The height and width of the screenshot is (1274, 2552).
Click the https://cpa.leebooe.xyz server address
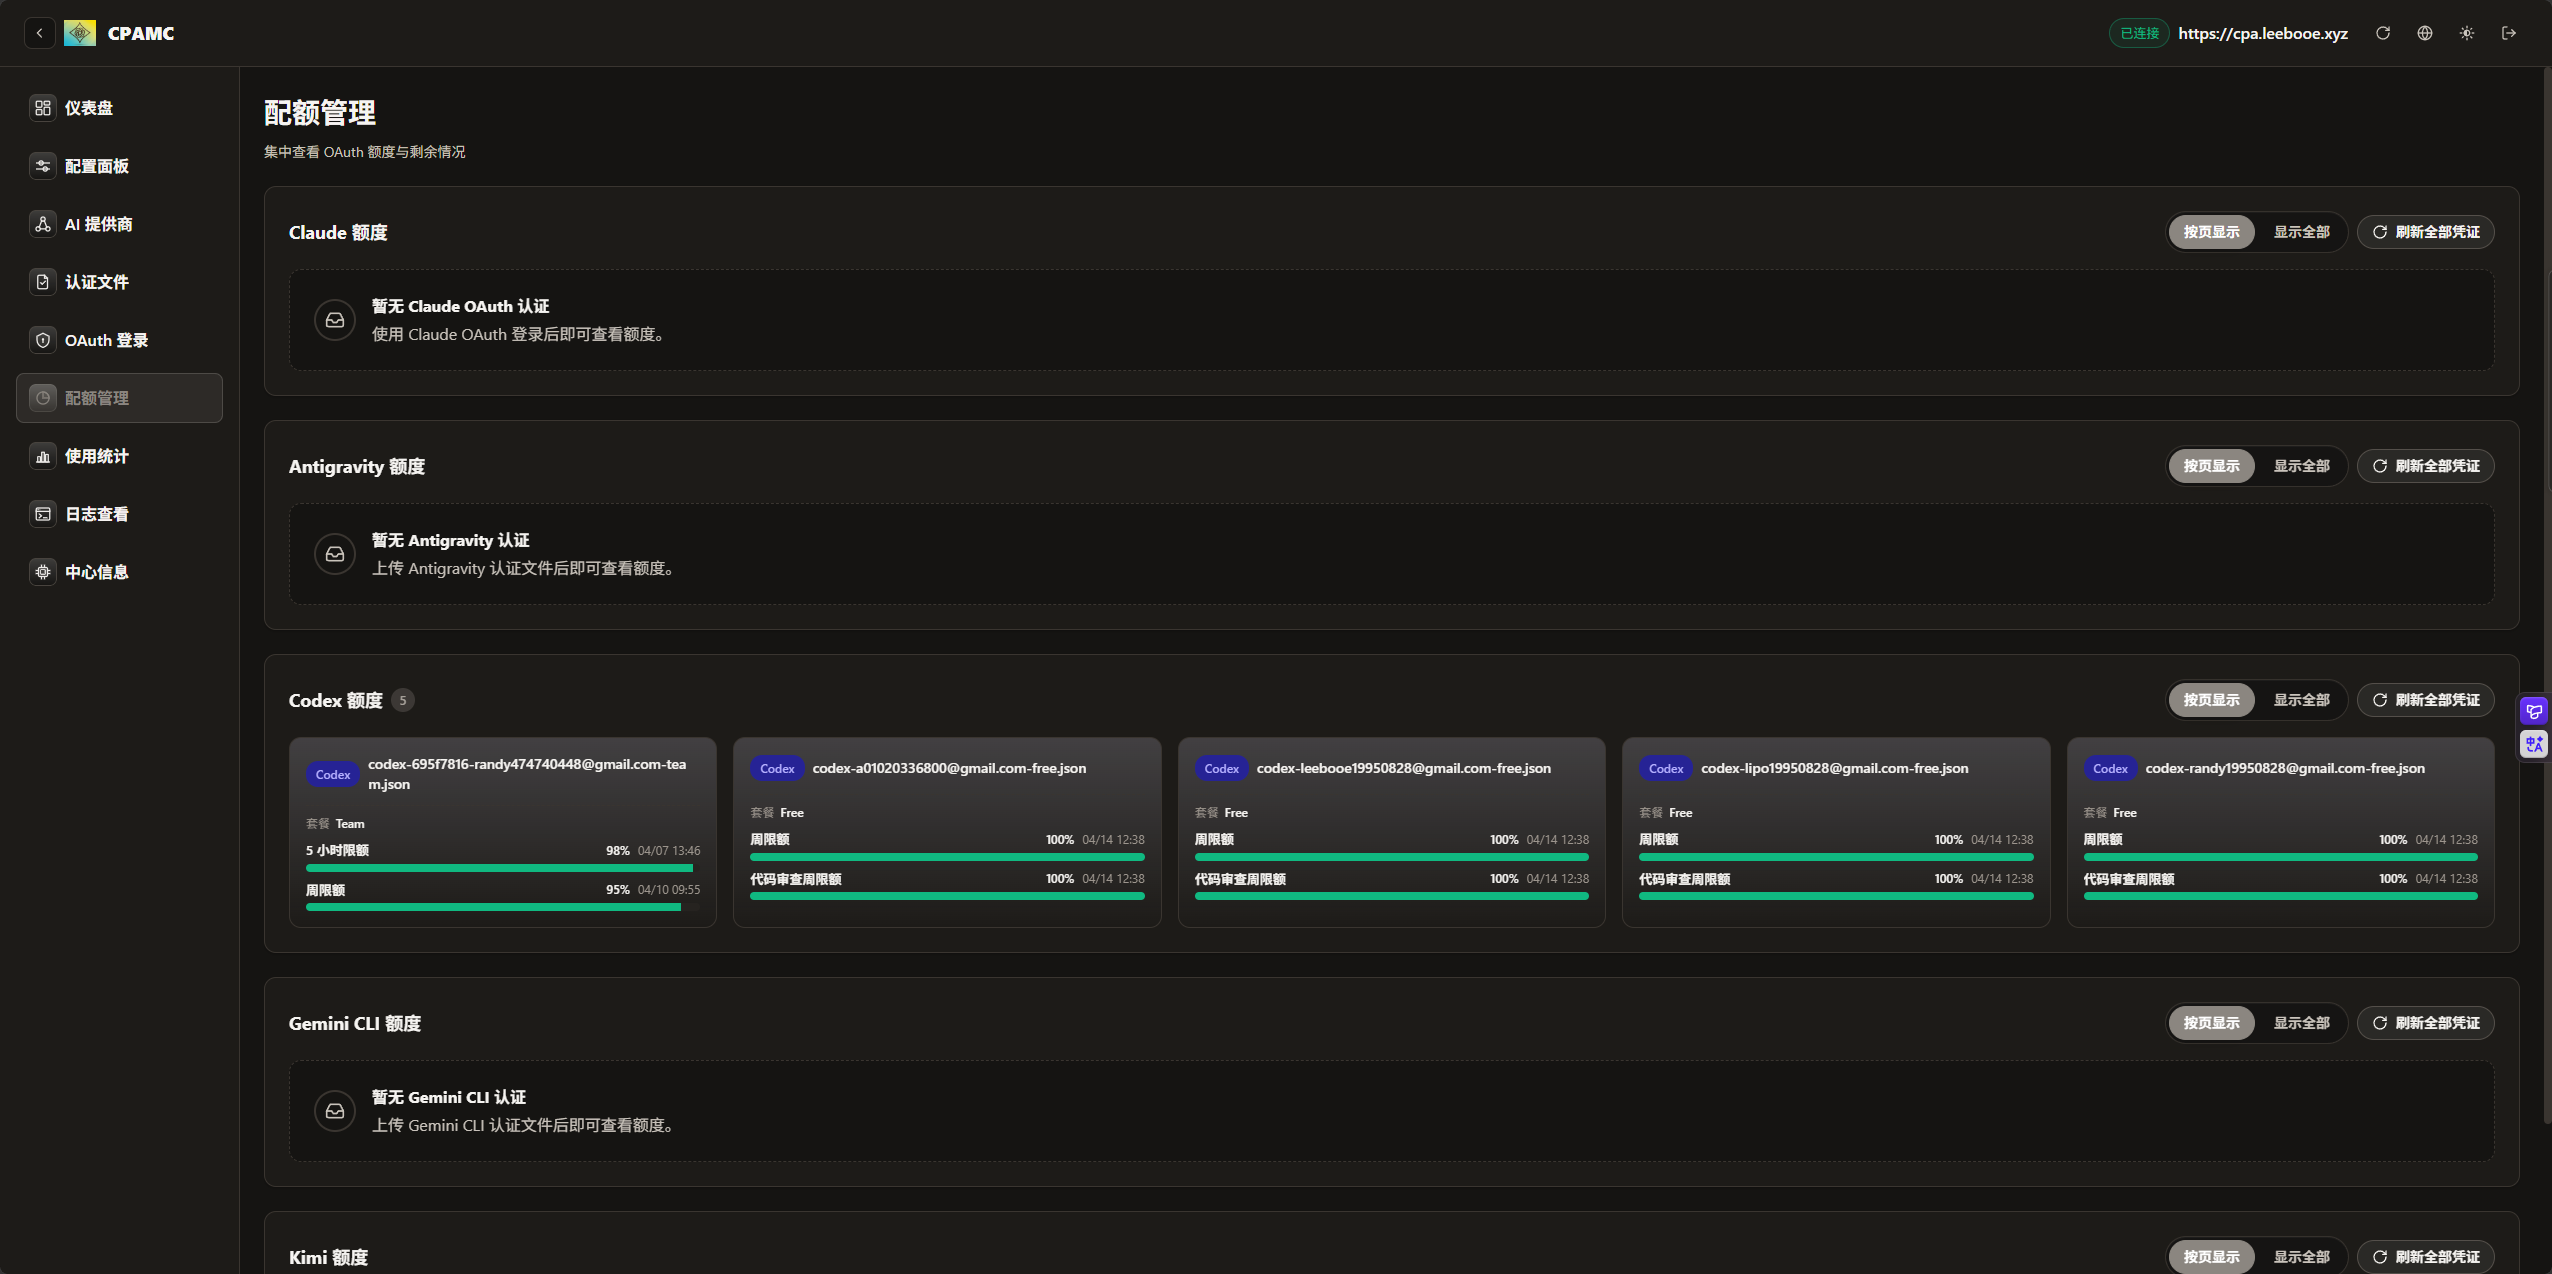[2262, 33]
